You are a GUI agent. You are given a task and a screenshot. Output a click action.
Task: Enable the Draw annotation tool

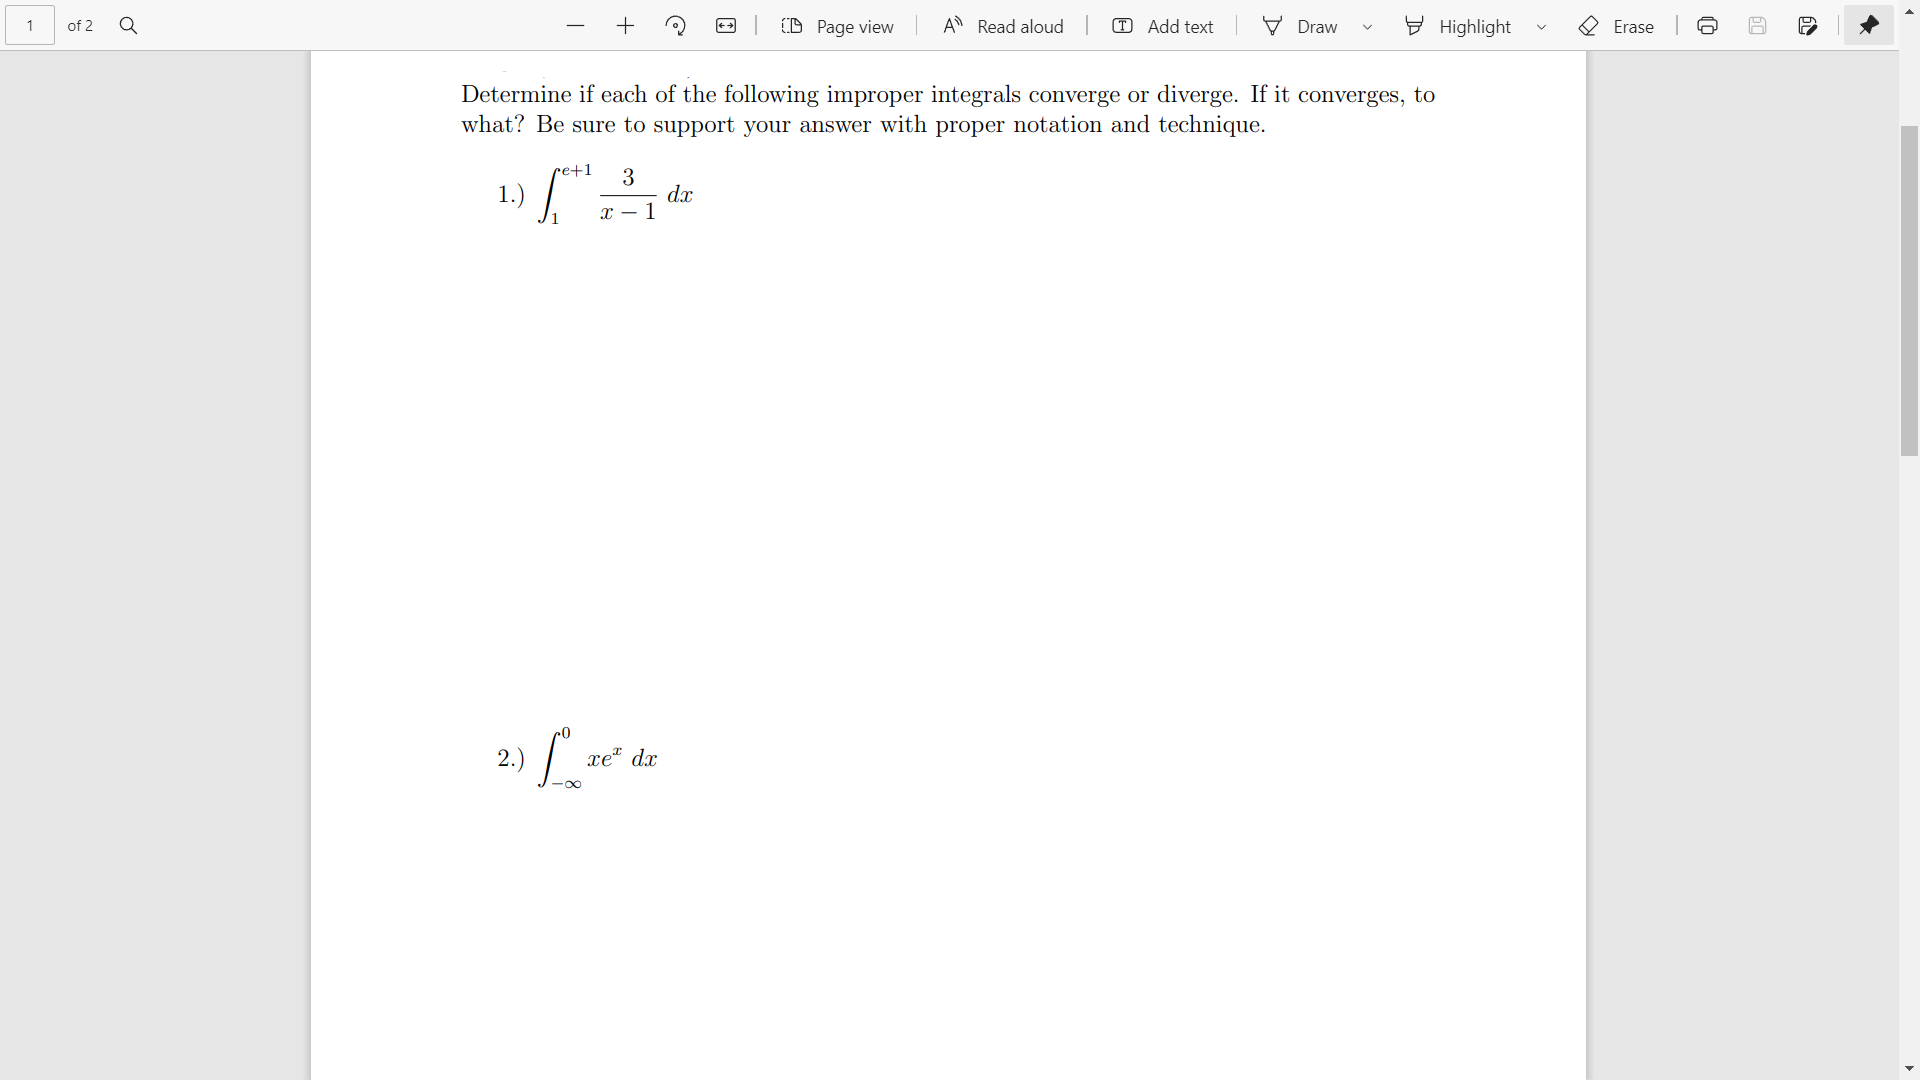[x=1300, y=25]
